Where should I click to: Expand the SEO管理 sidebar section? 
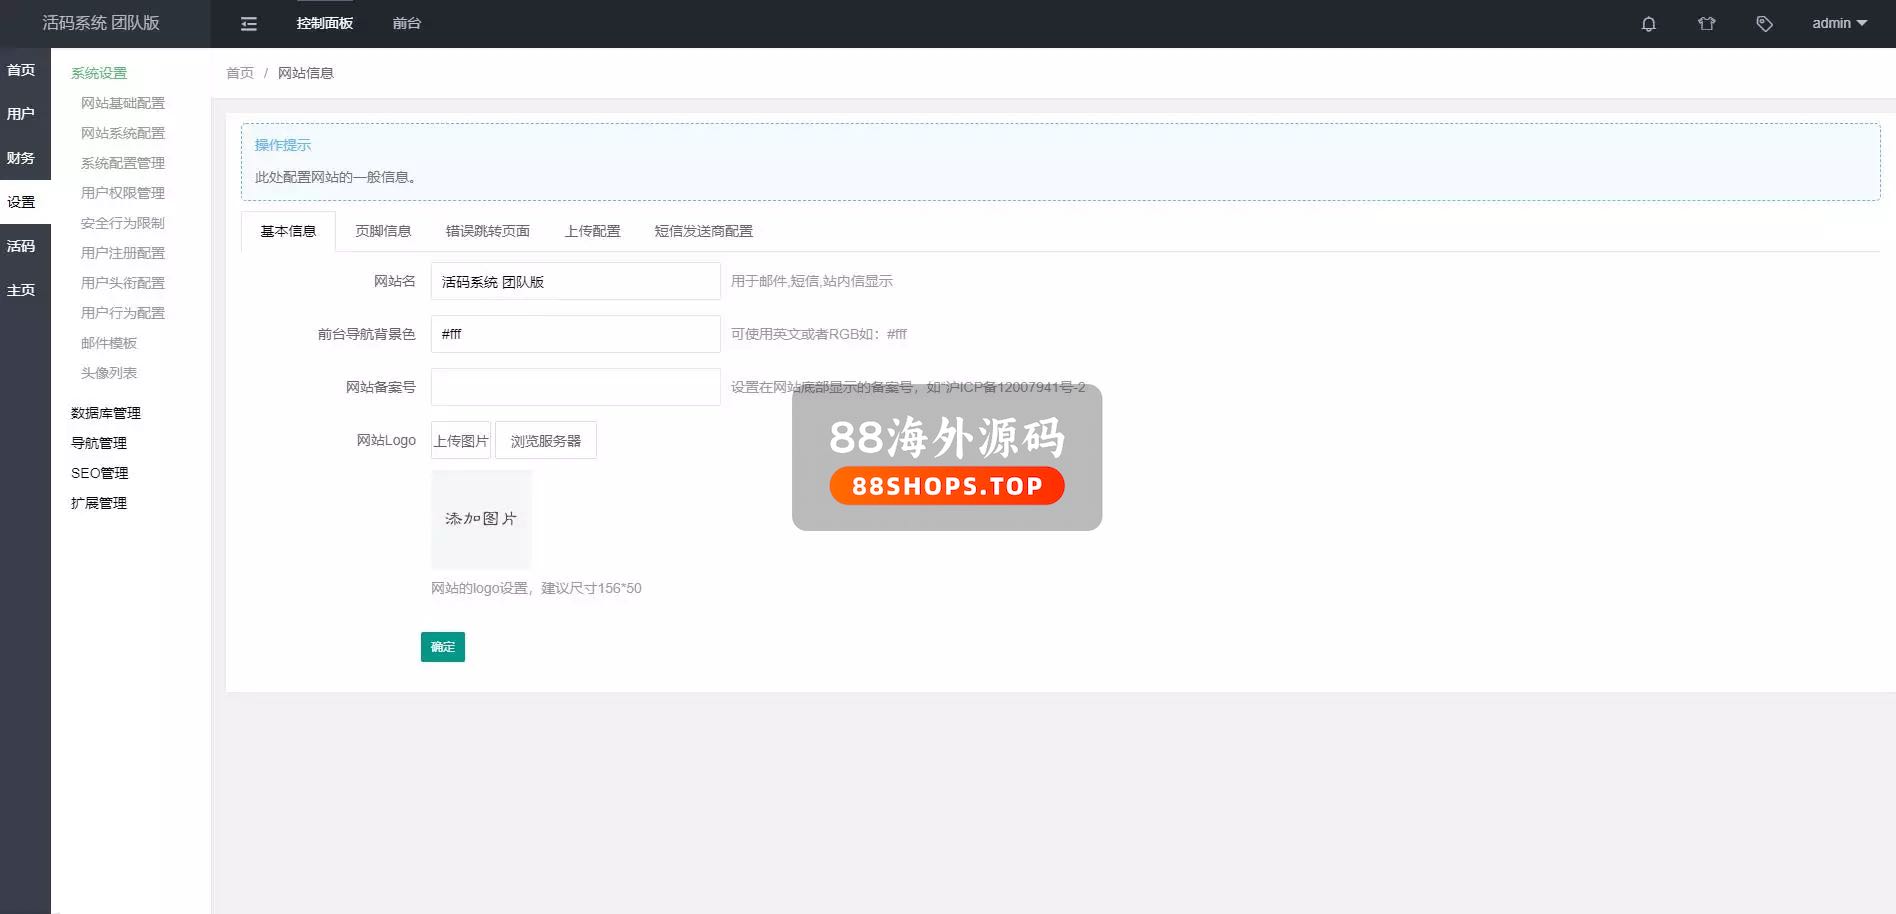(99, 473)
